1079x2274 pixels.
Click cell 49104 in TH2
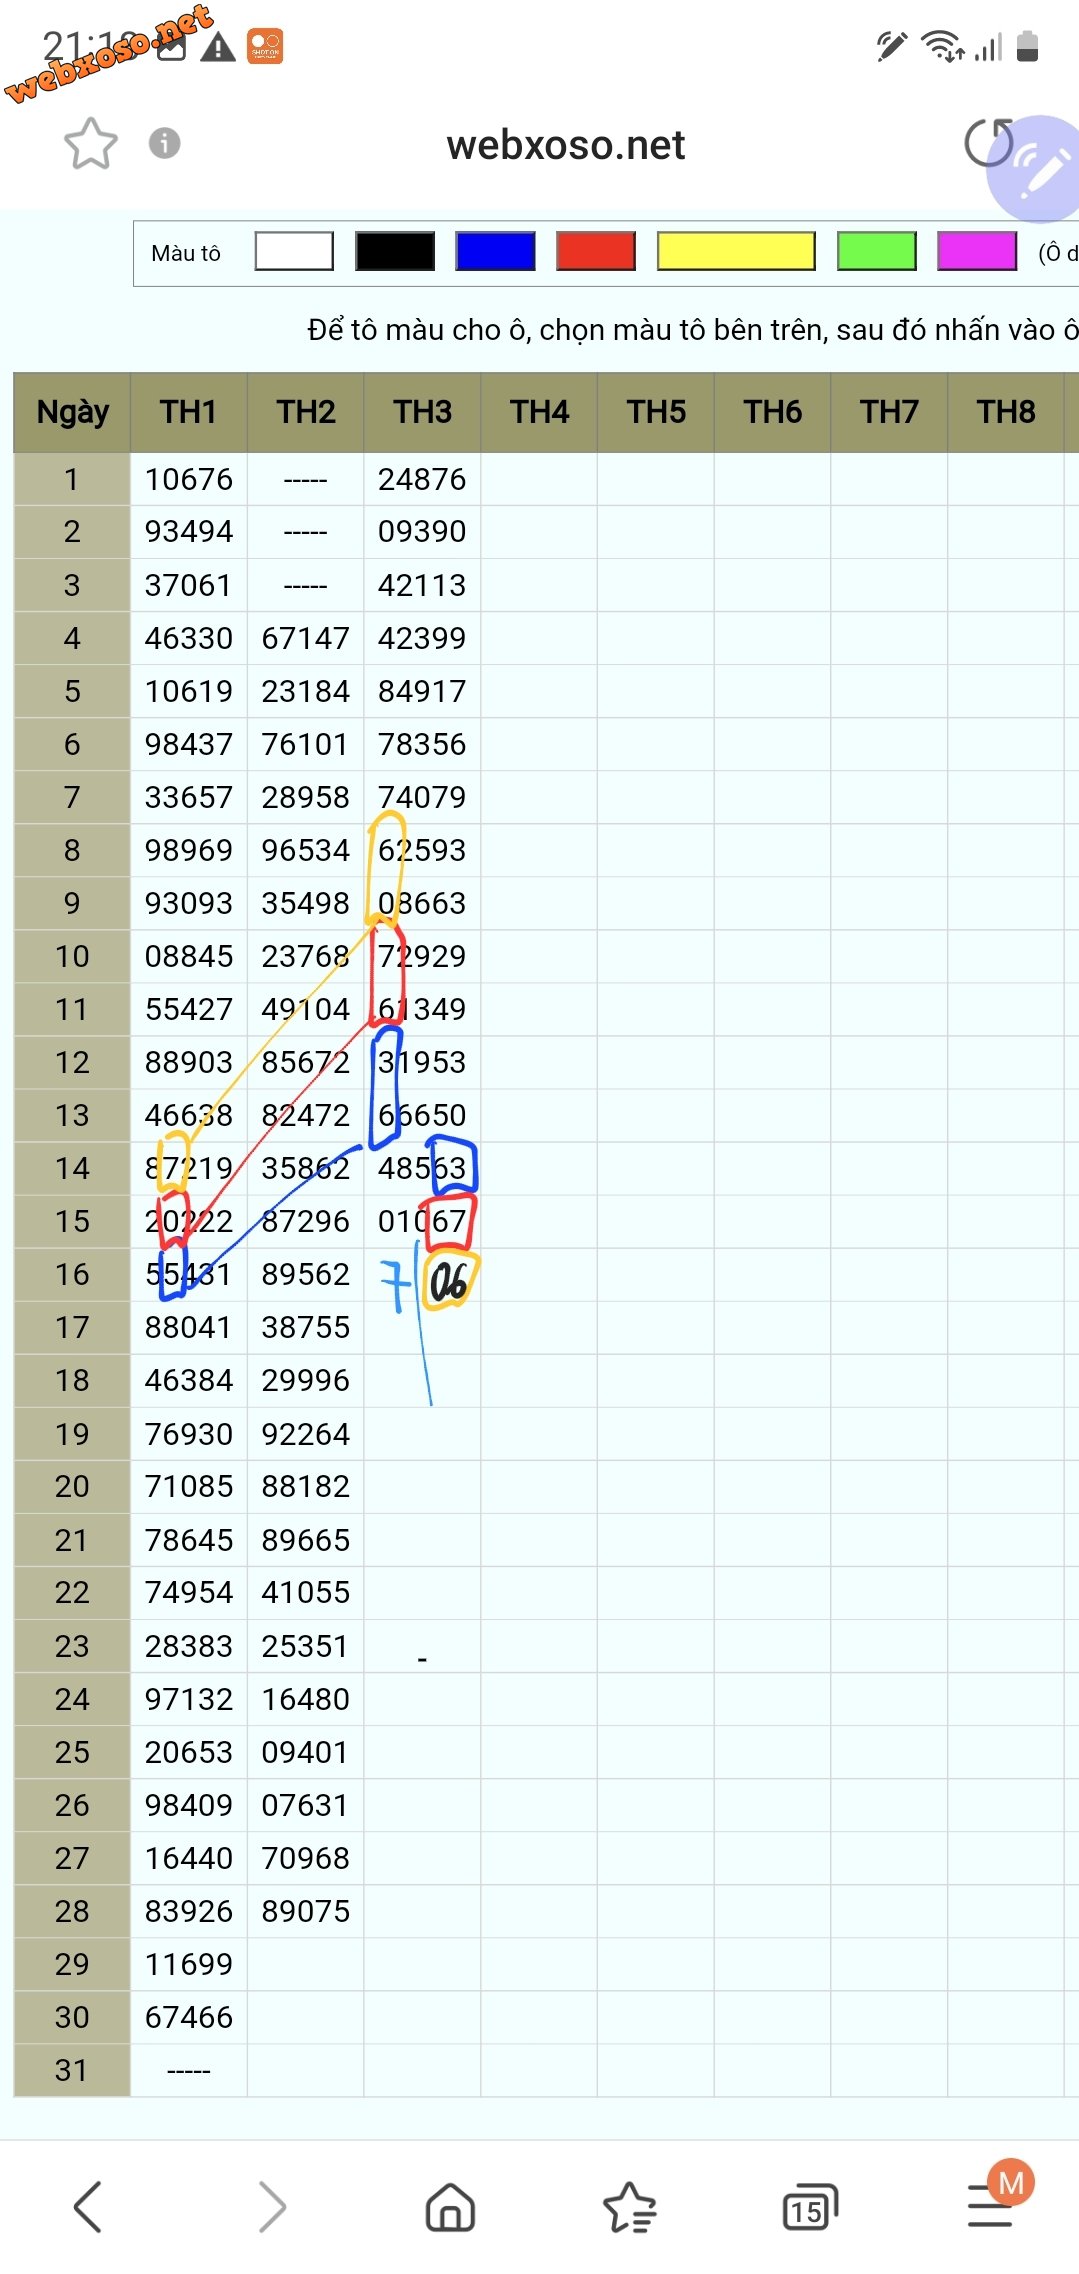306,1009
